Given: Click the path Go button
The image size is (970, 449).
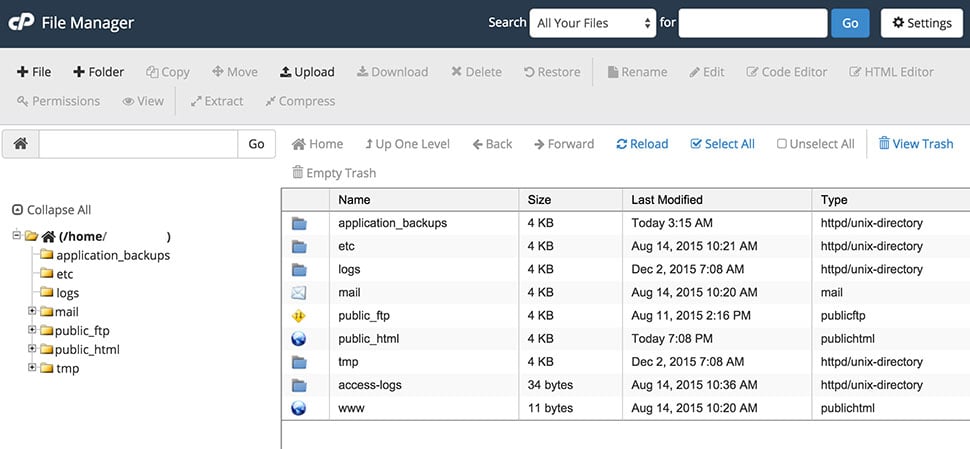Looking at the screenshot, I should tap(256, 144).
